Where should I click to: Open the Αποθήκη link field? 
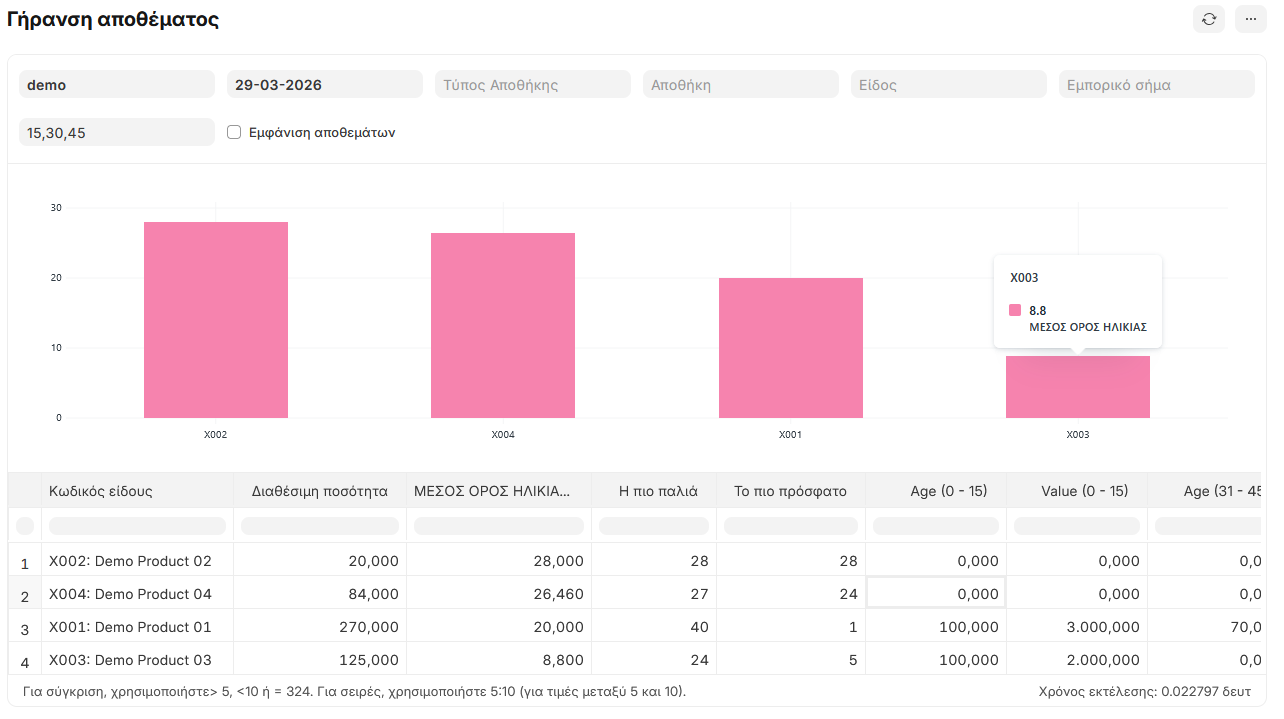tap(740, 85)
